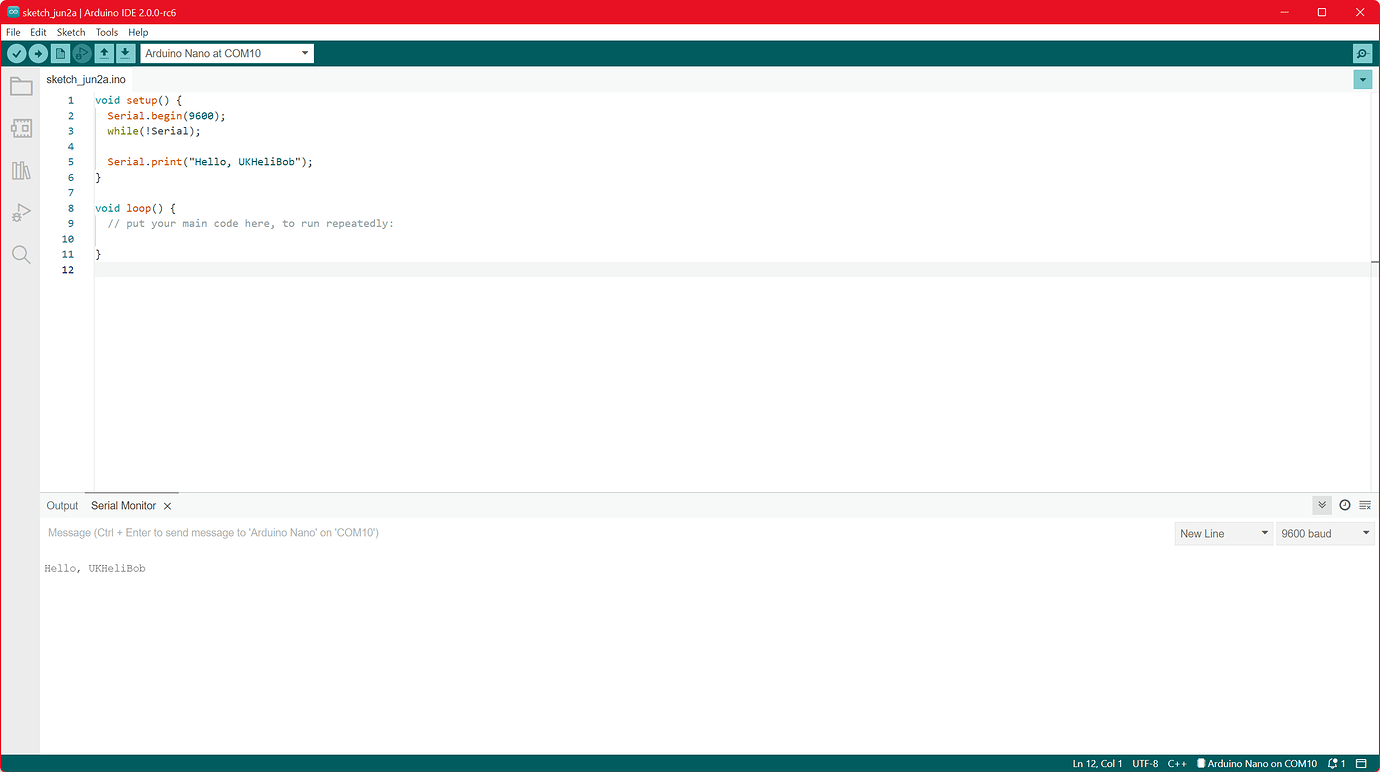Image resolution: width=1380 pixels, height=772 pixels.
Task: Open the Search sidebar panel
Action: [x=21, y=254]
